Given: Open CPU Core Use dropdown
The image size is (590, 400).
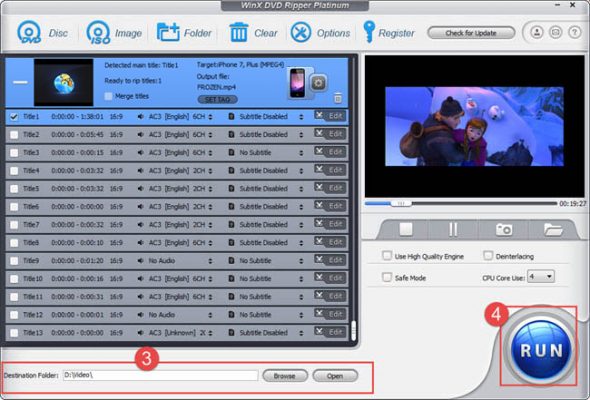Looking at the screenshot, I should pos(541,277).
